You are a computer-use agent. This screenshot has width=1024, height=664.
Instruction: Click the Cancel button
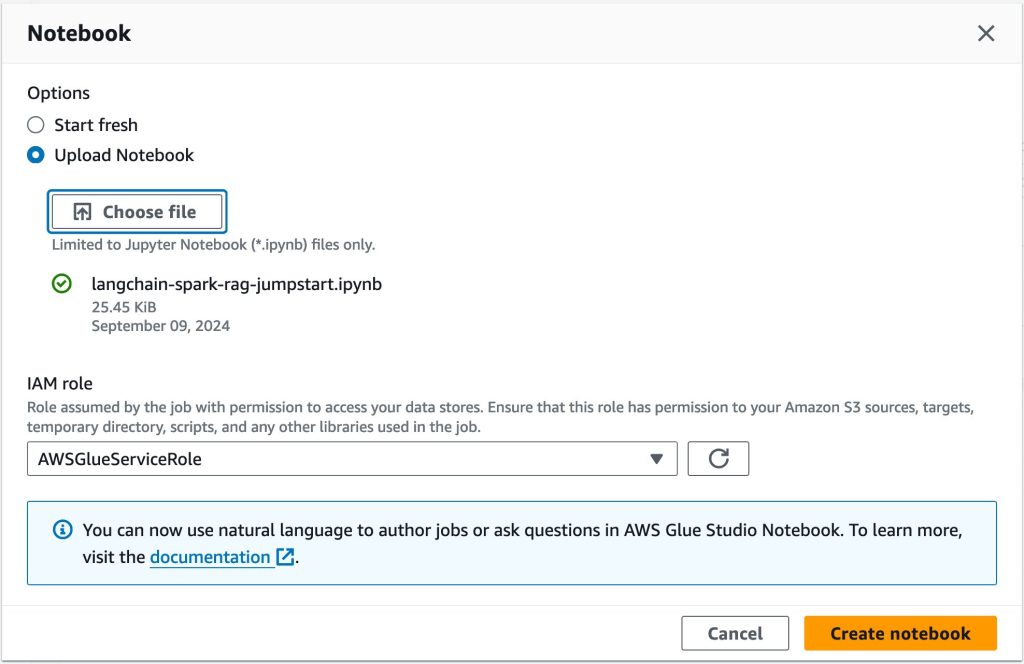pyautogui.click(x=735, y=633)
